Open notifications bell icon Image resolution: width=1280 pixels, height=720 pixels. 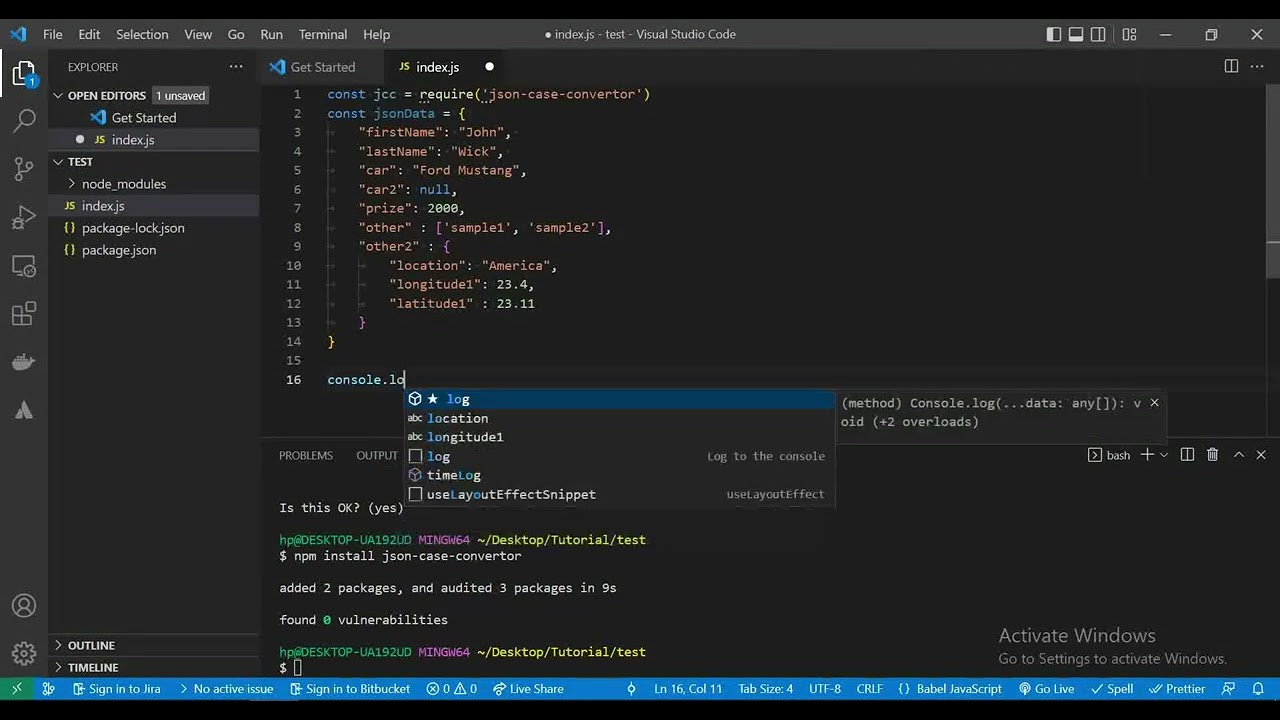tap(1257, 688)
